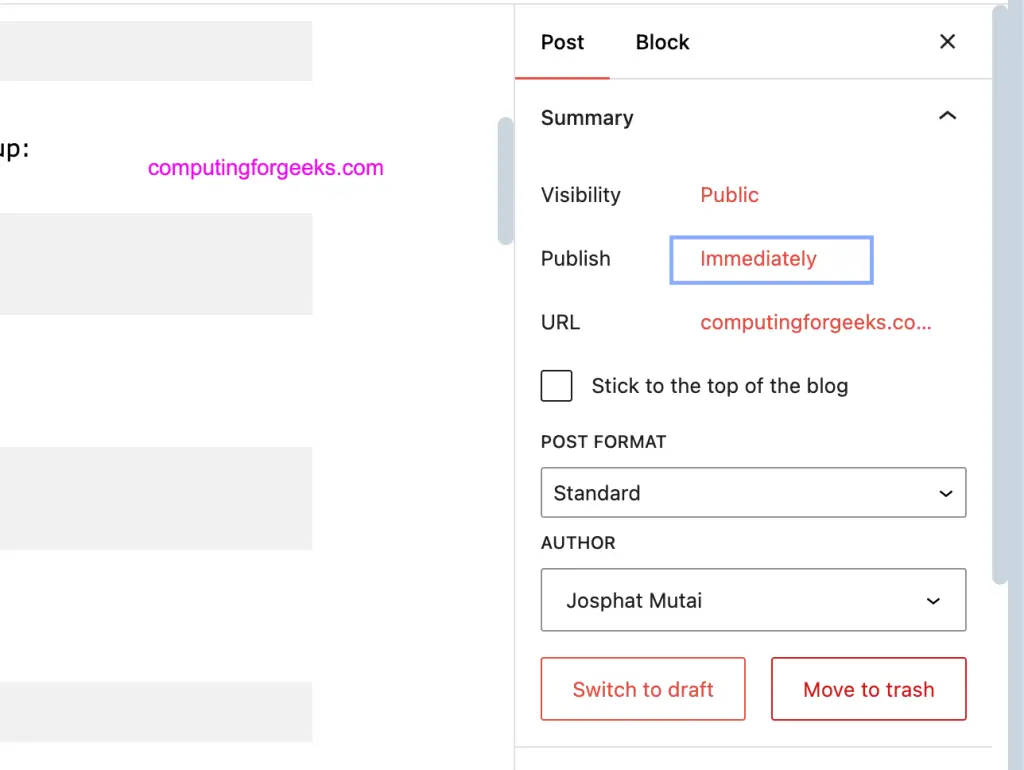This screenshot has width=1024, height=770.
Task: Click the computingforgeeks.com text in the post
Action: [265, 168]
